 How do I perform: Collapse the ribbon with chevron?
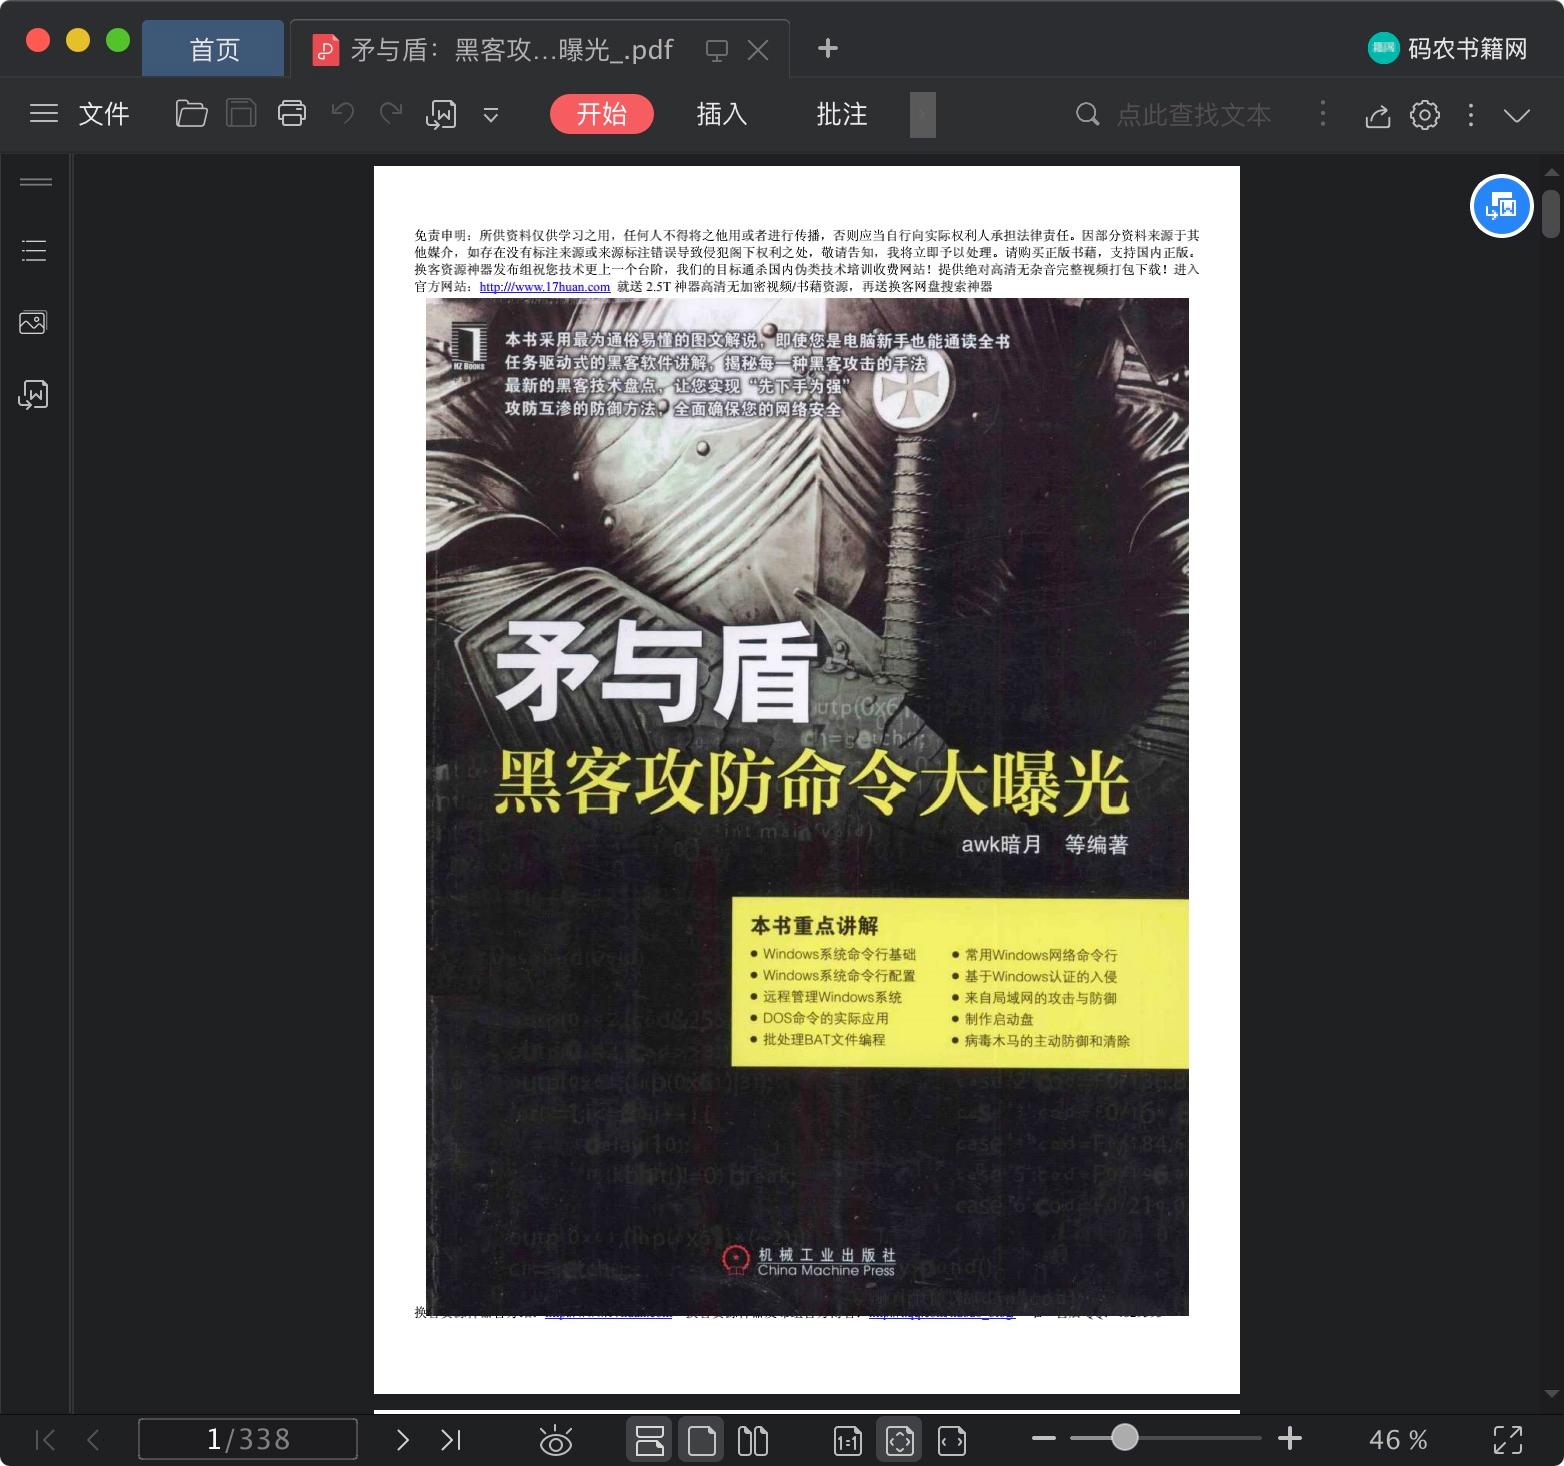1517,116
